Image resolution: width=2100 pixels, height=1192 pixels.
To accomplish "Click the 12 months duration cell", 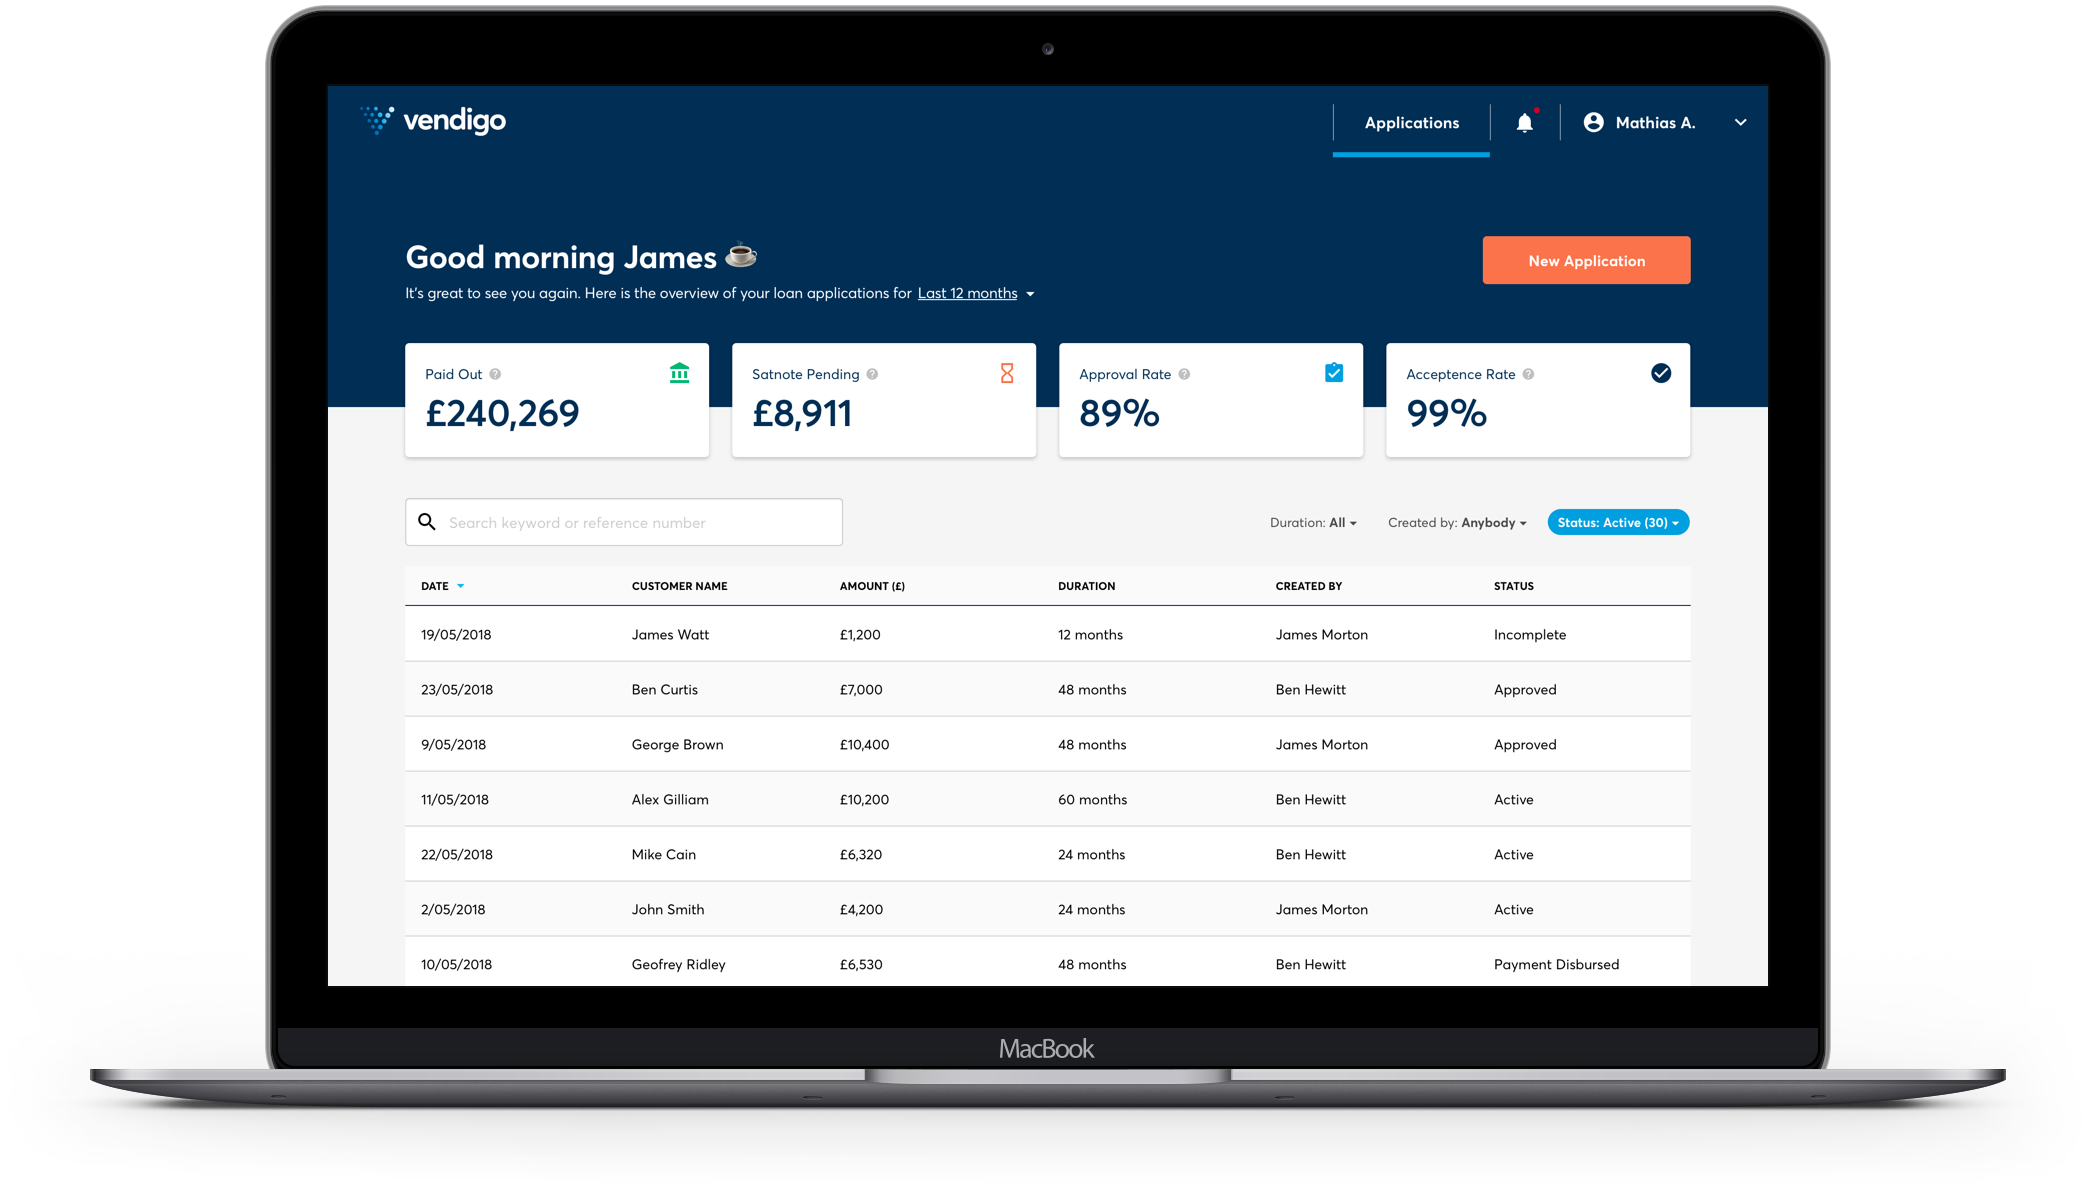I will tap(1090, 634).
